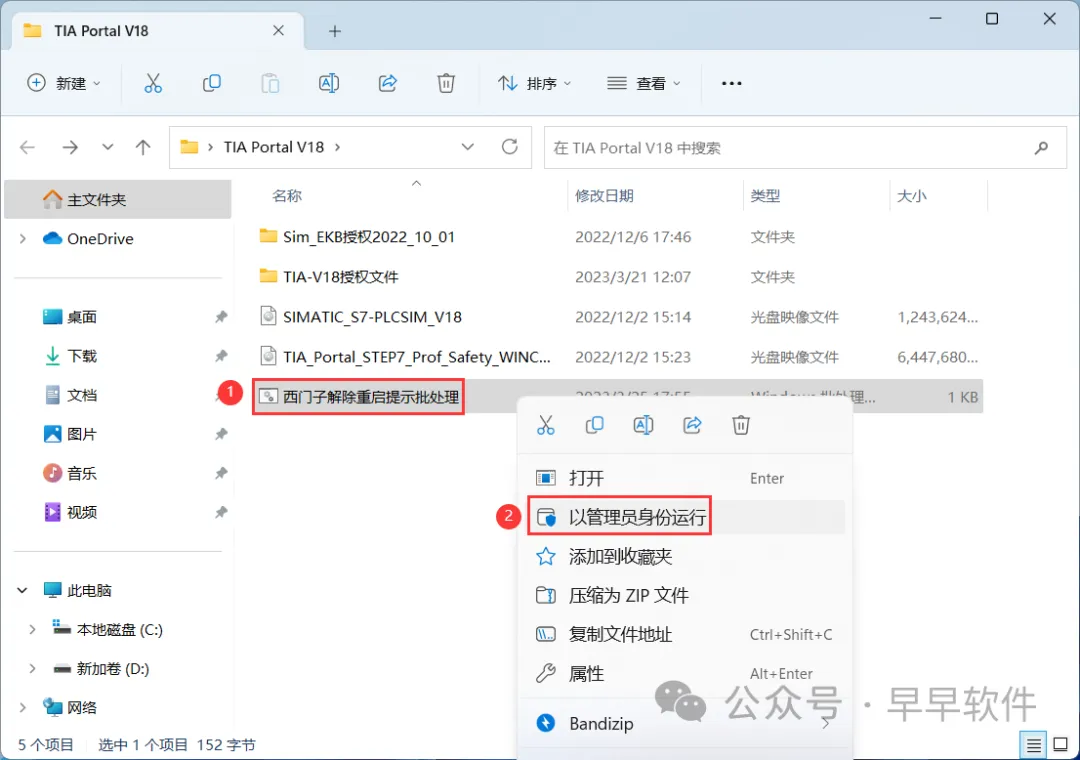Select 打开 in the context menu
The height and width of the screenshot is (760, 1080).
(686, 478)
